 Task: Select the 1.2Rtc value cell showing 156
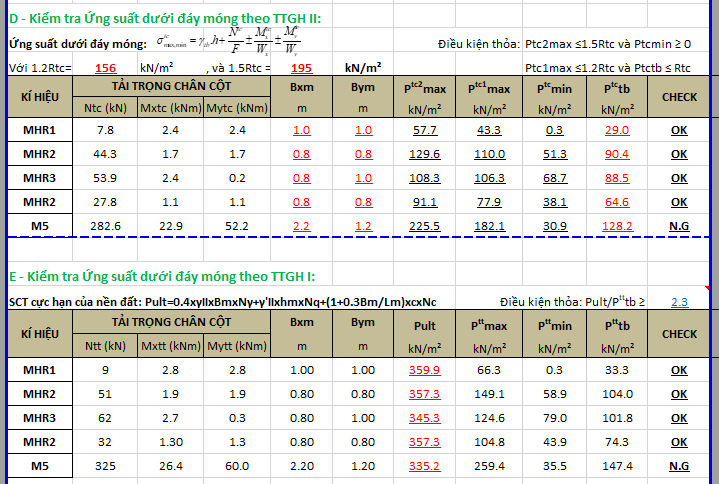click(105, 68)
